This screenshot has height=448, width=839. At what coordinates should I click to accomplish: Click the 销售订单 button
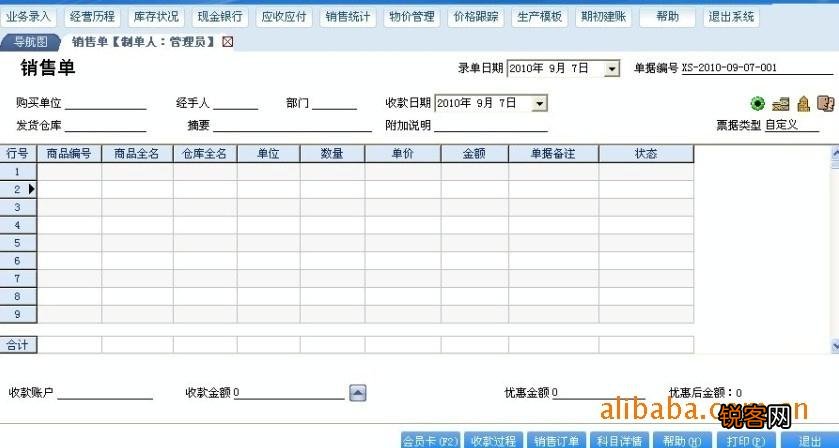pyautogui.click(x=556, y=441)
